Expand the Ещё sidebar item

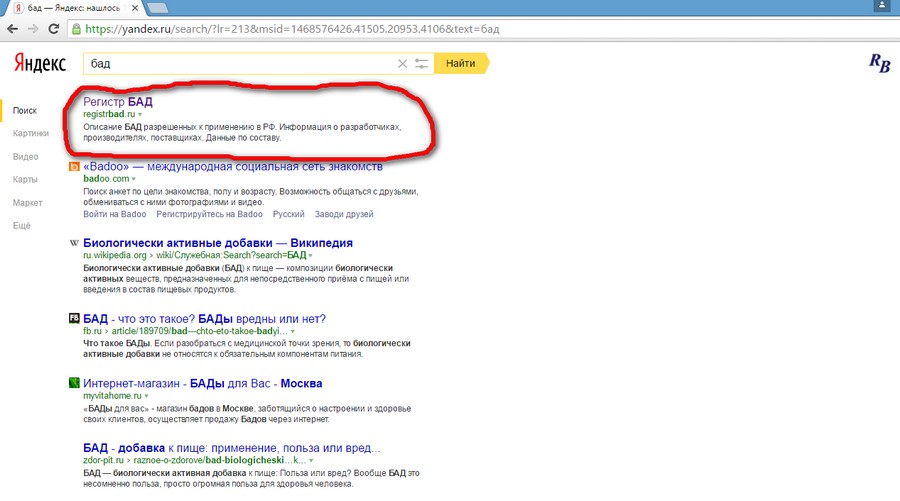(x=22, y=225)
